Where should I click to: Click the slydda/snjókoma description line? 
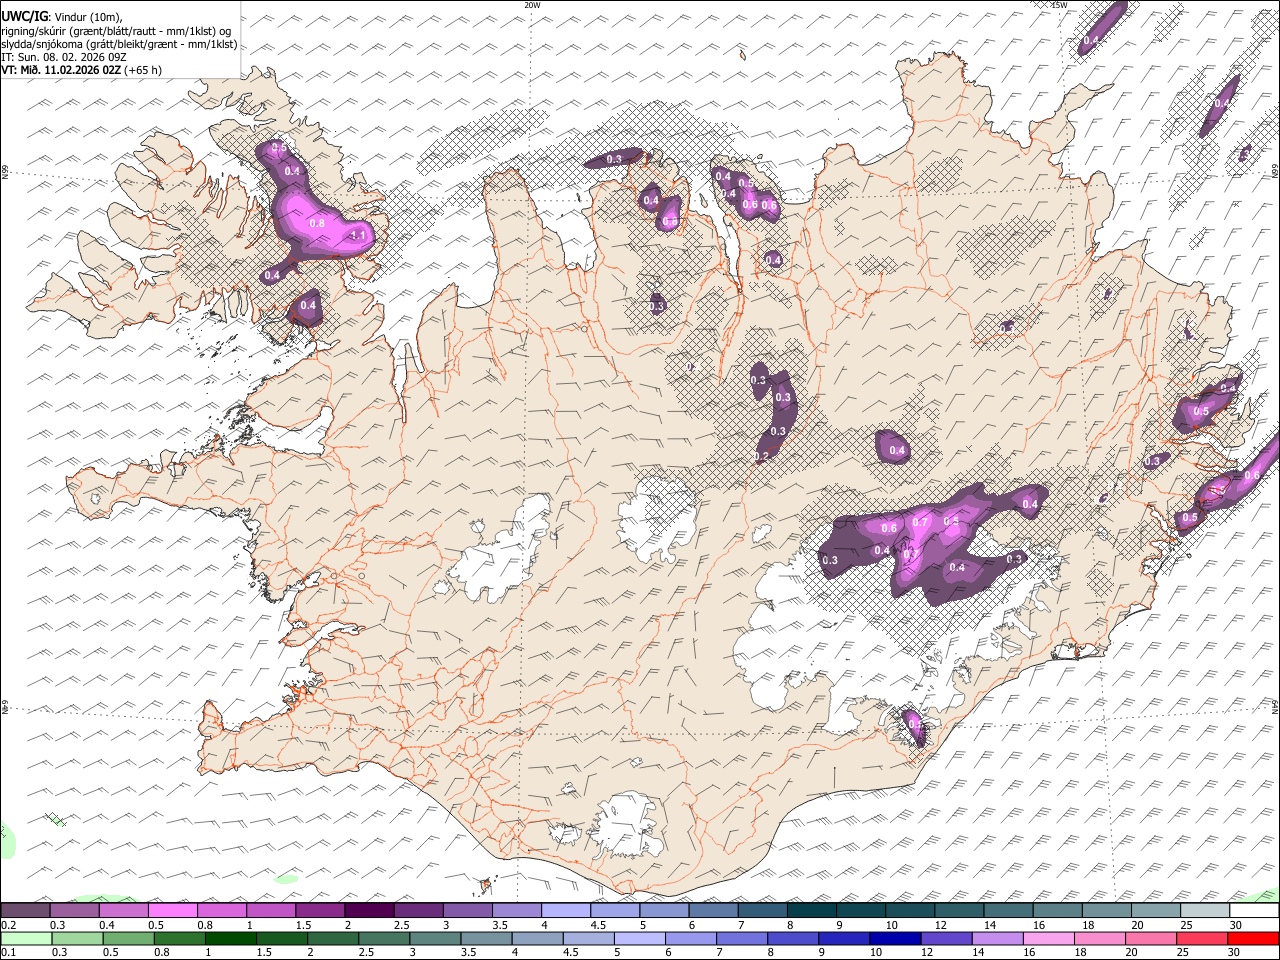[119, 44]
